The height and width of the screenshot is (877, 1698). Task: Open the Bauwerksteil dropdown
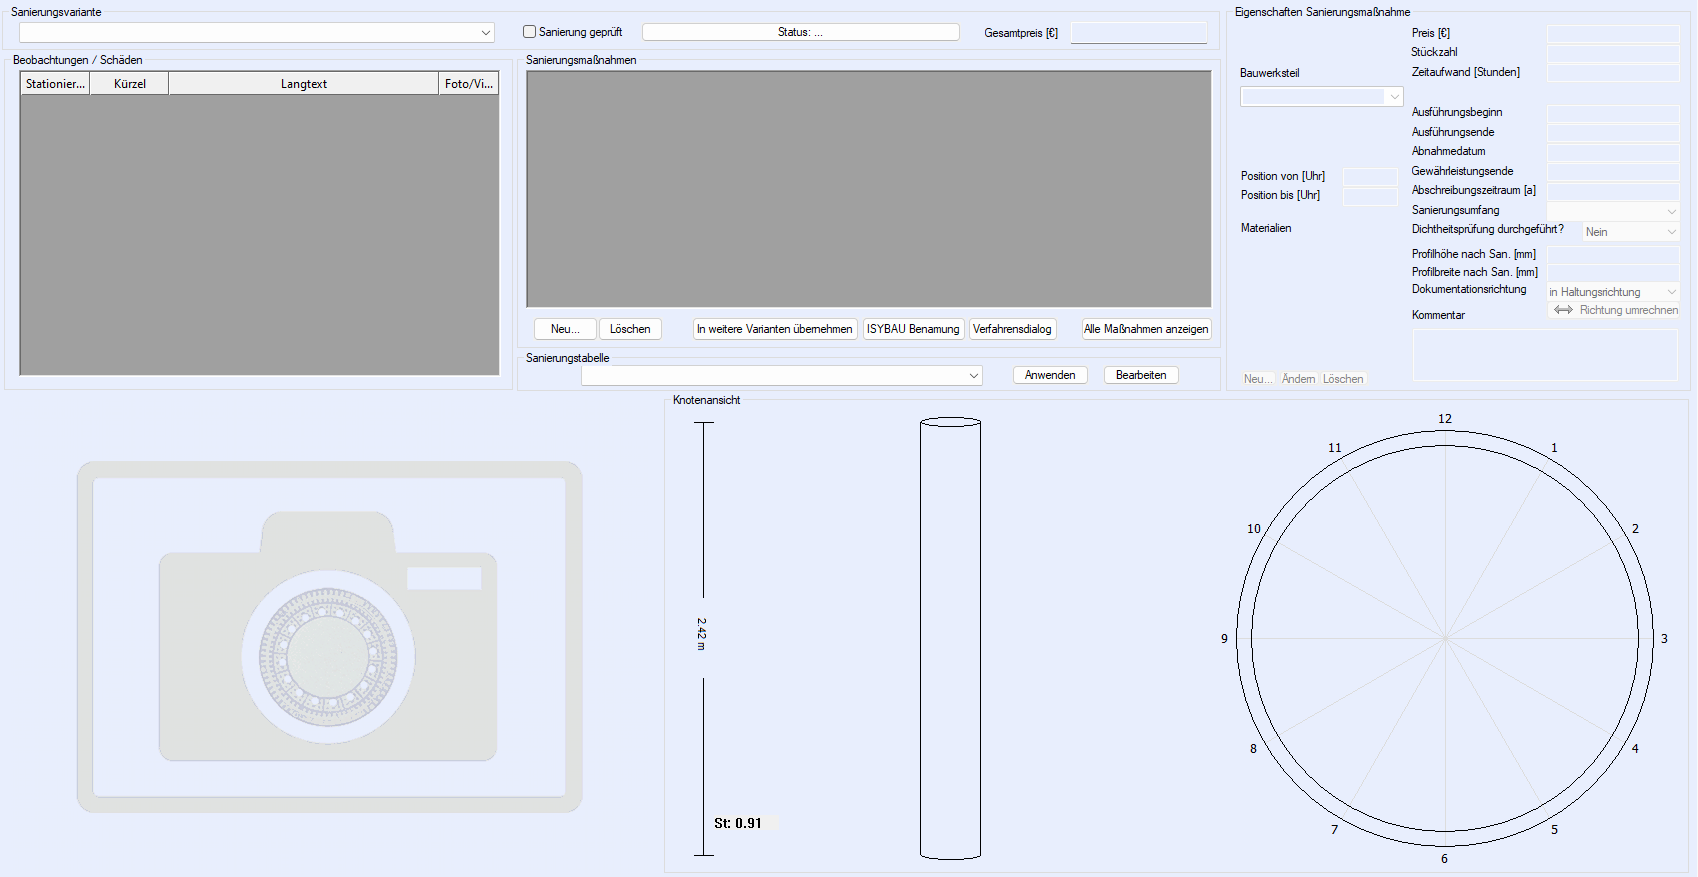point(1394,97)
